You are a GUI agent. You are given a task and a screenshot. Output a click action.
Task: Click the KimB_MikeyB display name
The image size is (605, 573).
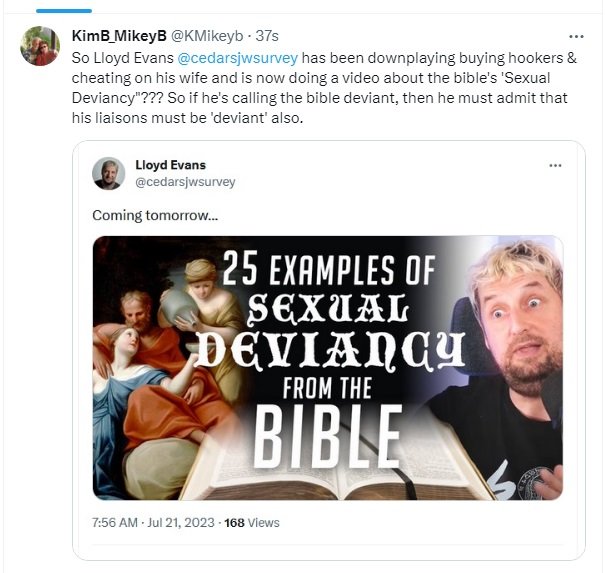119,36
